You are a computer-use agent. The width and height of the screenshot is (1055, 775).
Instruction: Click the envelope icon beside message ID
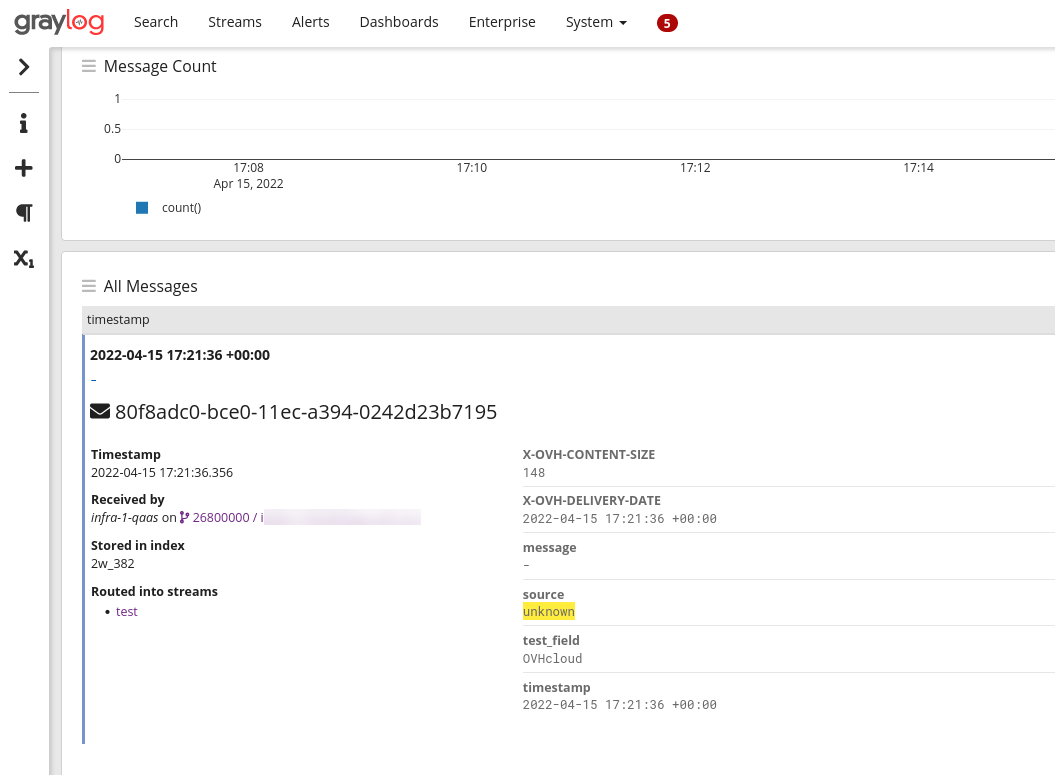click(100, 411)
